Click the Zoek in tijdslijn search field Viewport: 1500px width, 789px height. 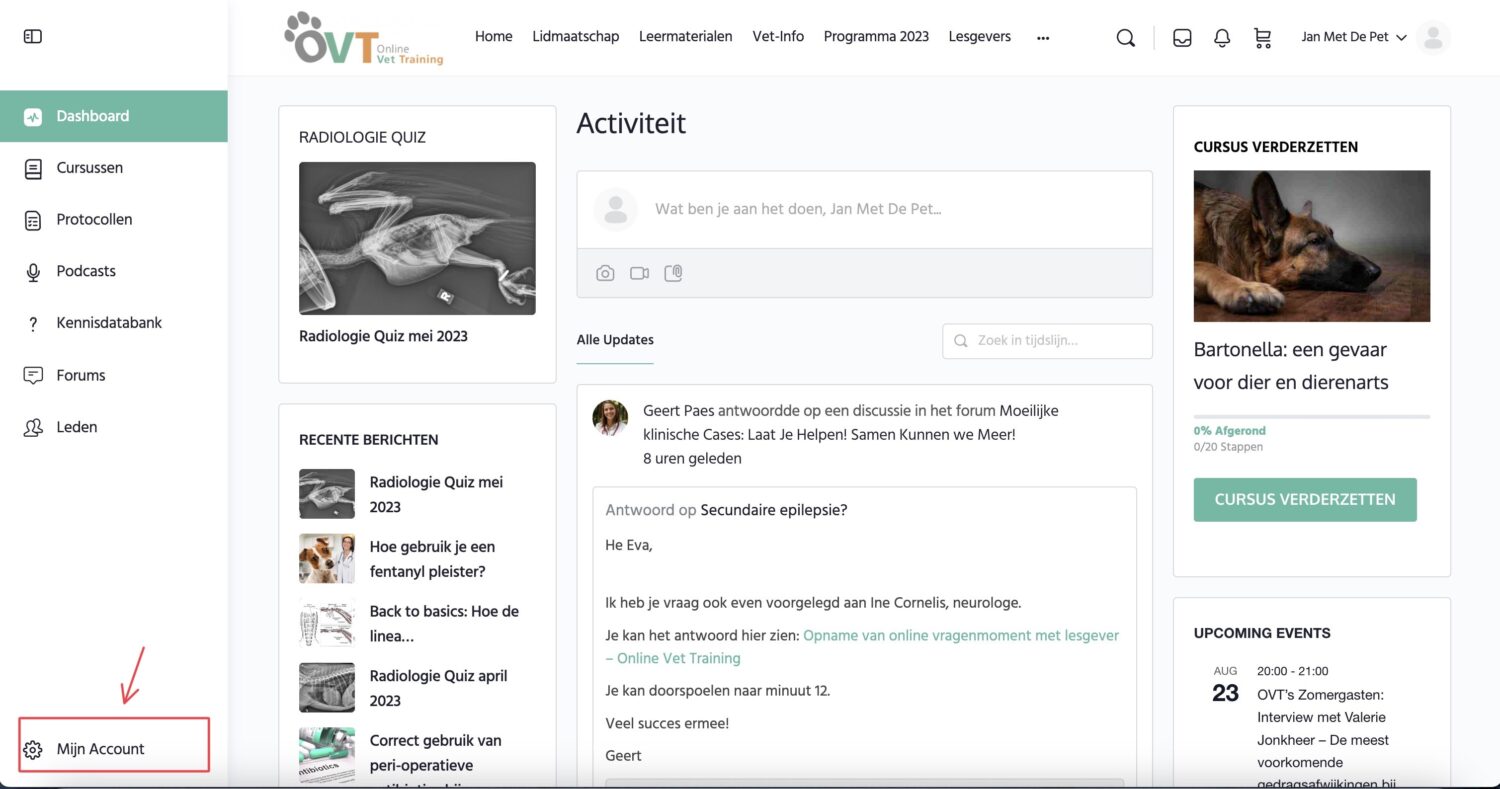(1047, 341)
